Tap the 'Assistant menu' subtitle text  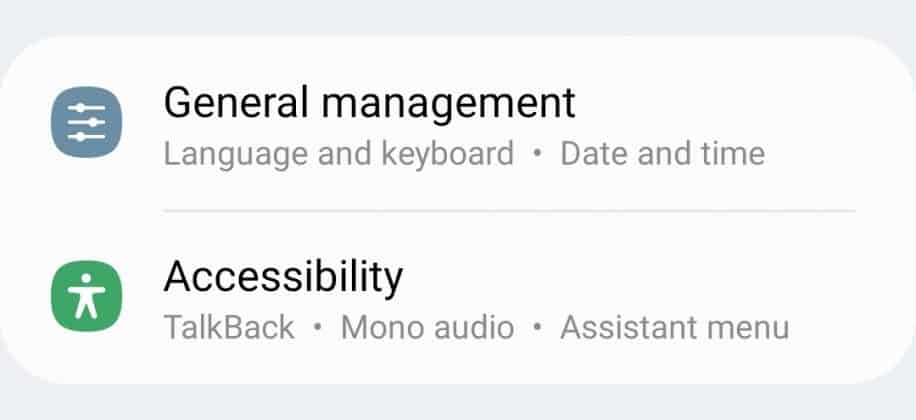[674, 327]
